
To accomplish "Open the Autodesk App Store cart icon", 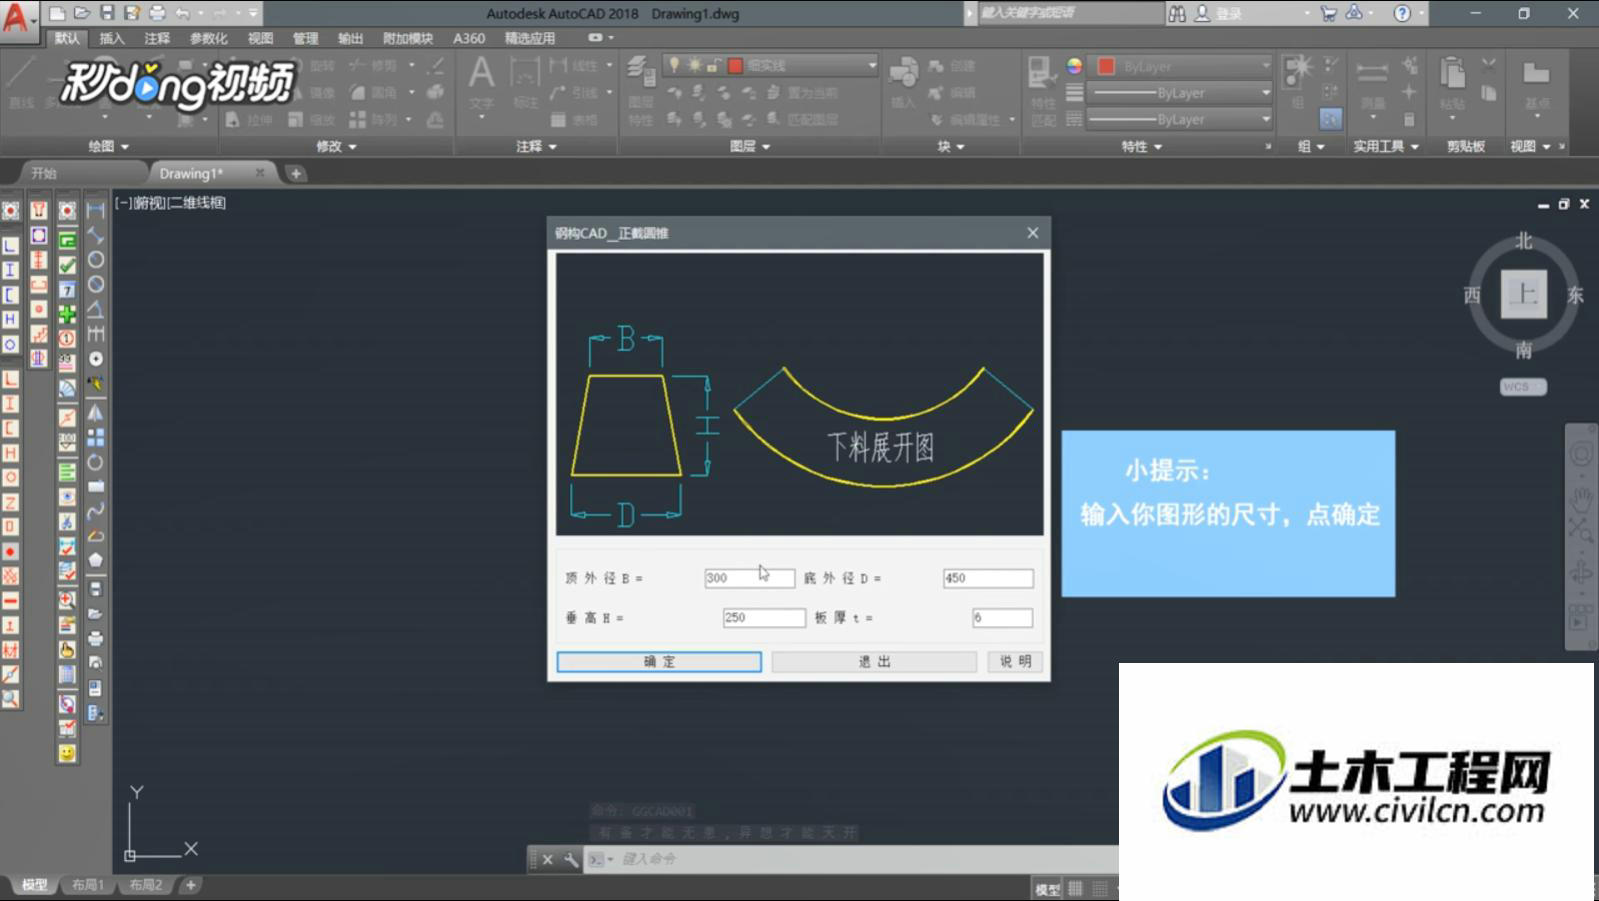I will coord(1328,13).
